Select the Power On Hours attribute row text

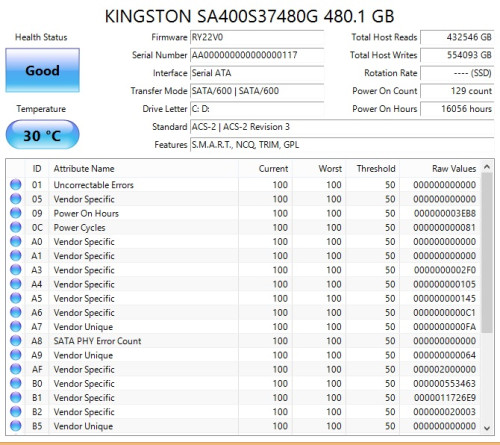pos(86,213)
